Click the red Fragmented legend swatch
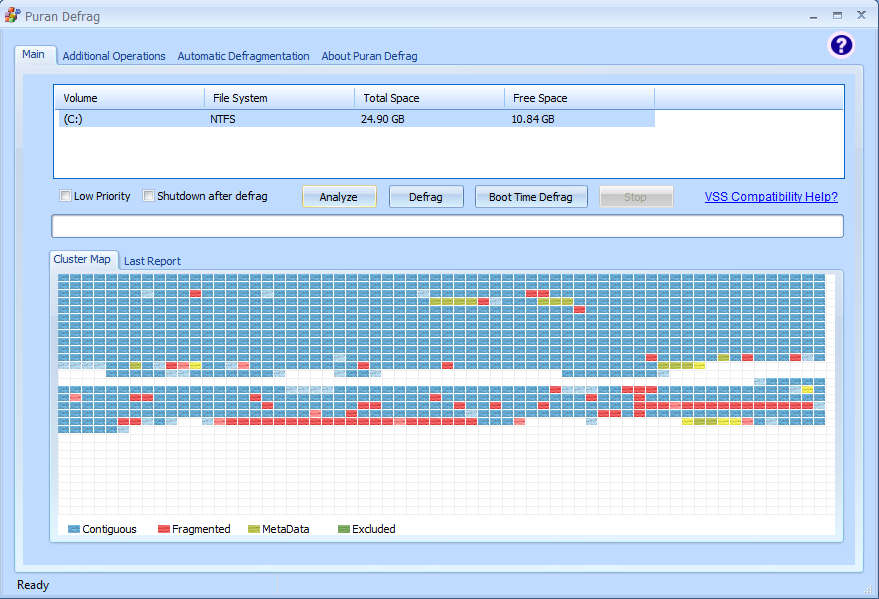This screenshot has width=879, height=599. [163, 529]
